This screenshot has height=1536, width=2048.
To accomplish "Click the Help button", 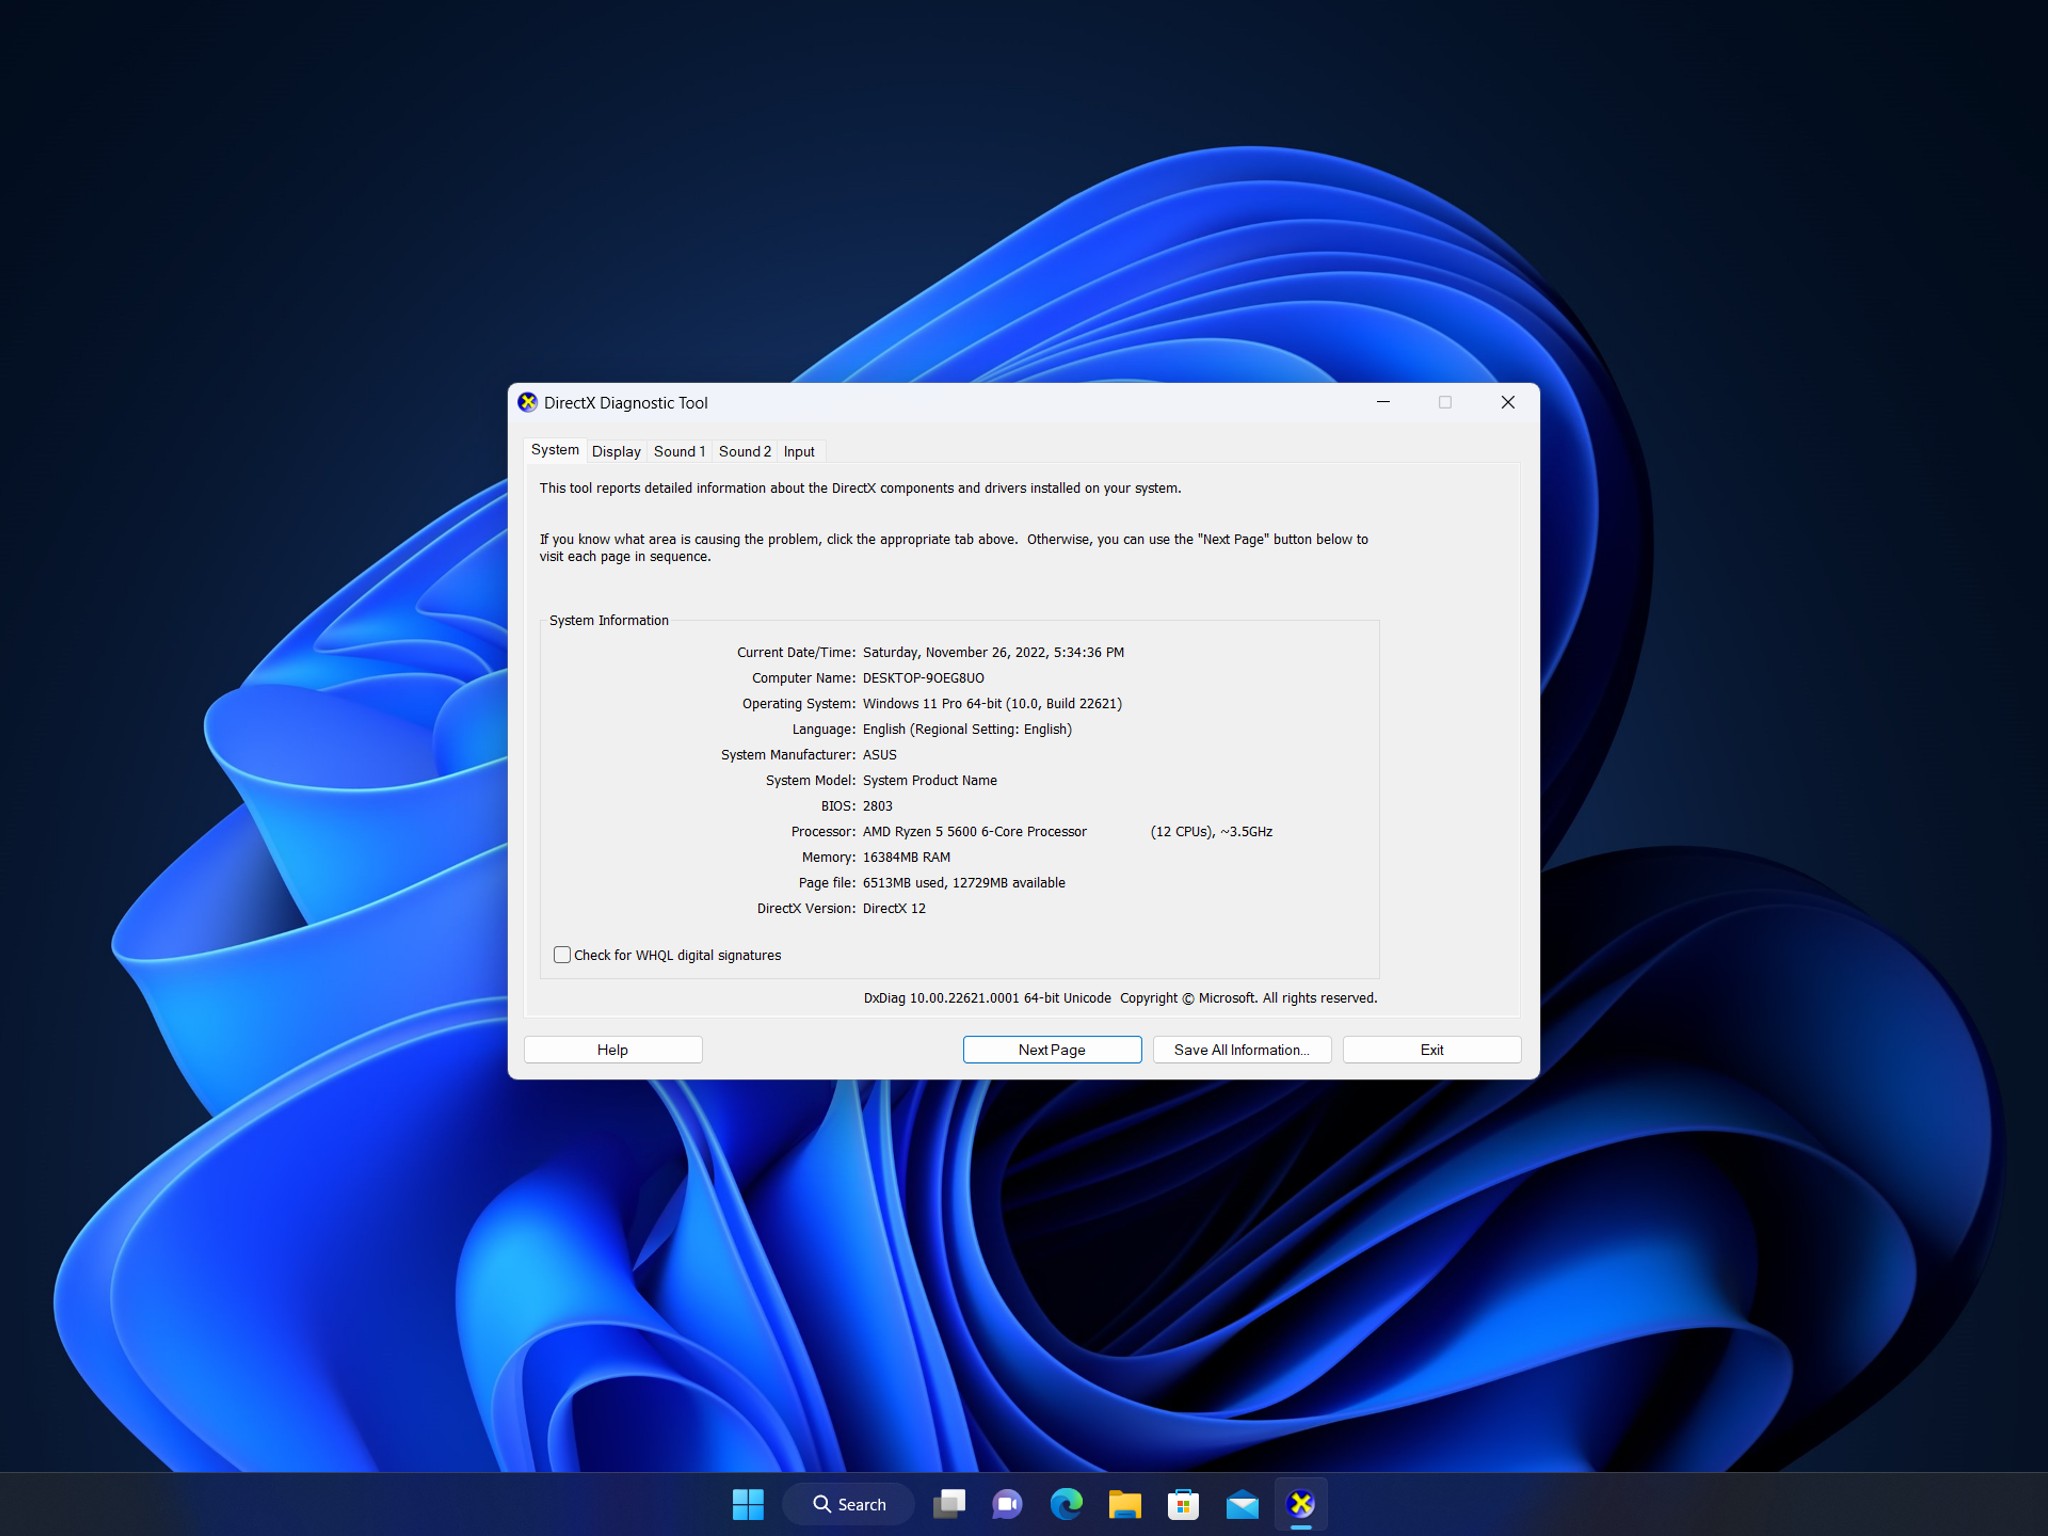I will (x=613, y=1050).
